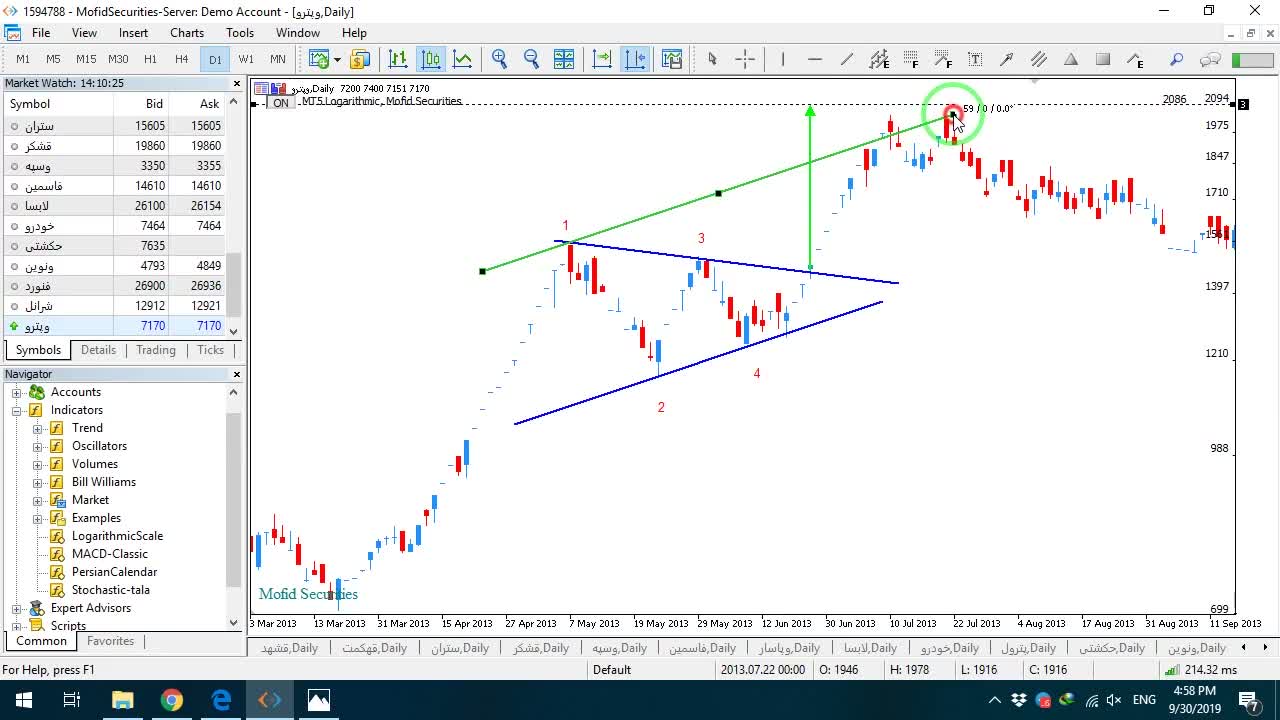Zoom out of the chart
1280x720 pixels.
[532, 59]
